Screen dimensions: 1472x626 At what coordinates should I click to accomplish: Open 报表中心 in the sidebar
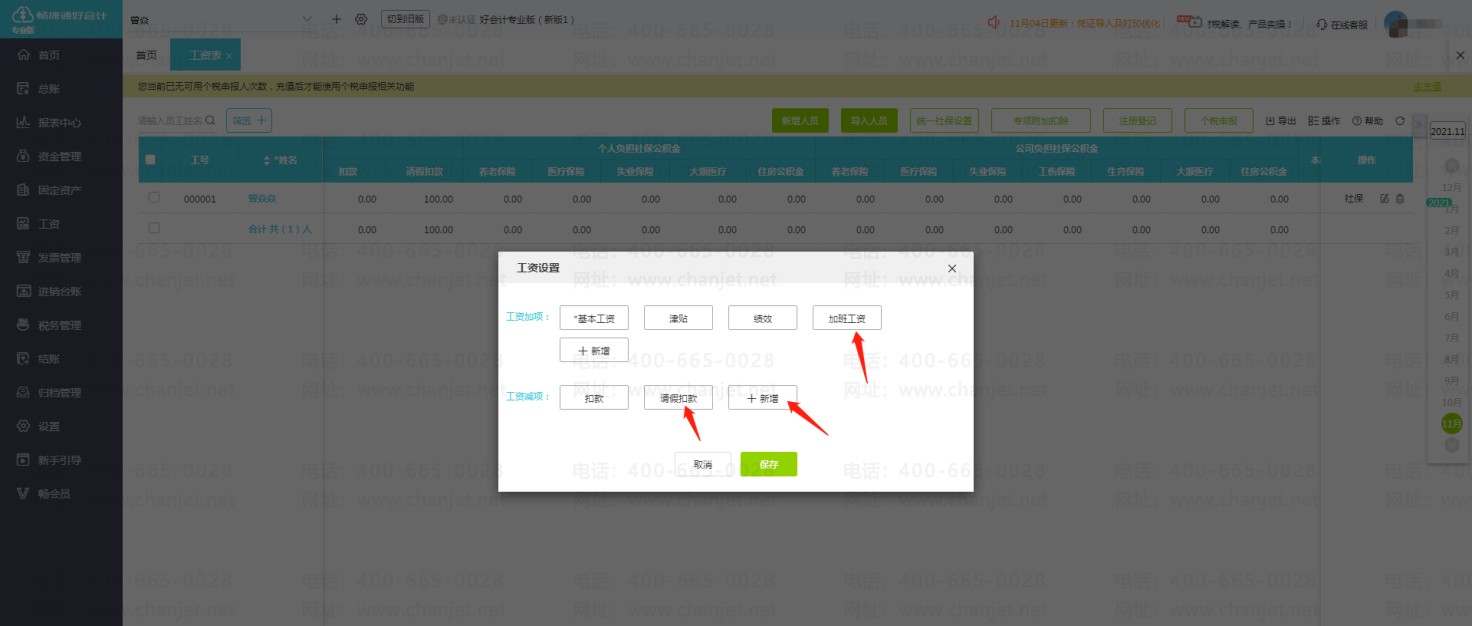tap(60, 123)
